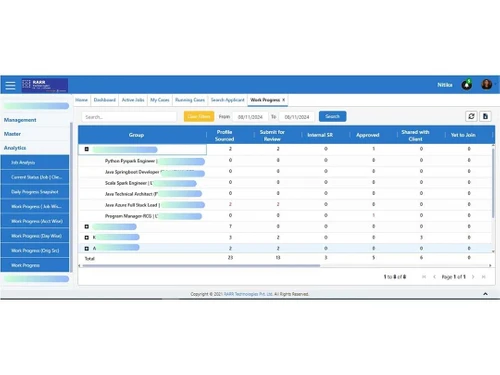Open Job Analysis in the sidebar

point(35,162)
